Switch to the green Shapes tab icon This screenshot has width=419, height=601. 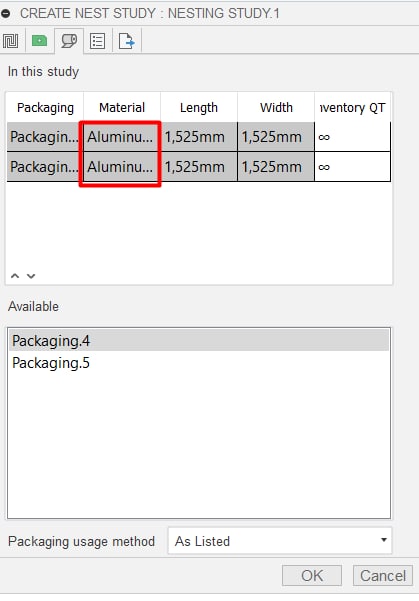pos(39,41)
